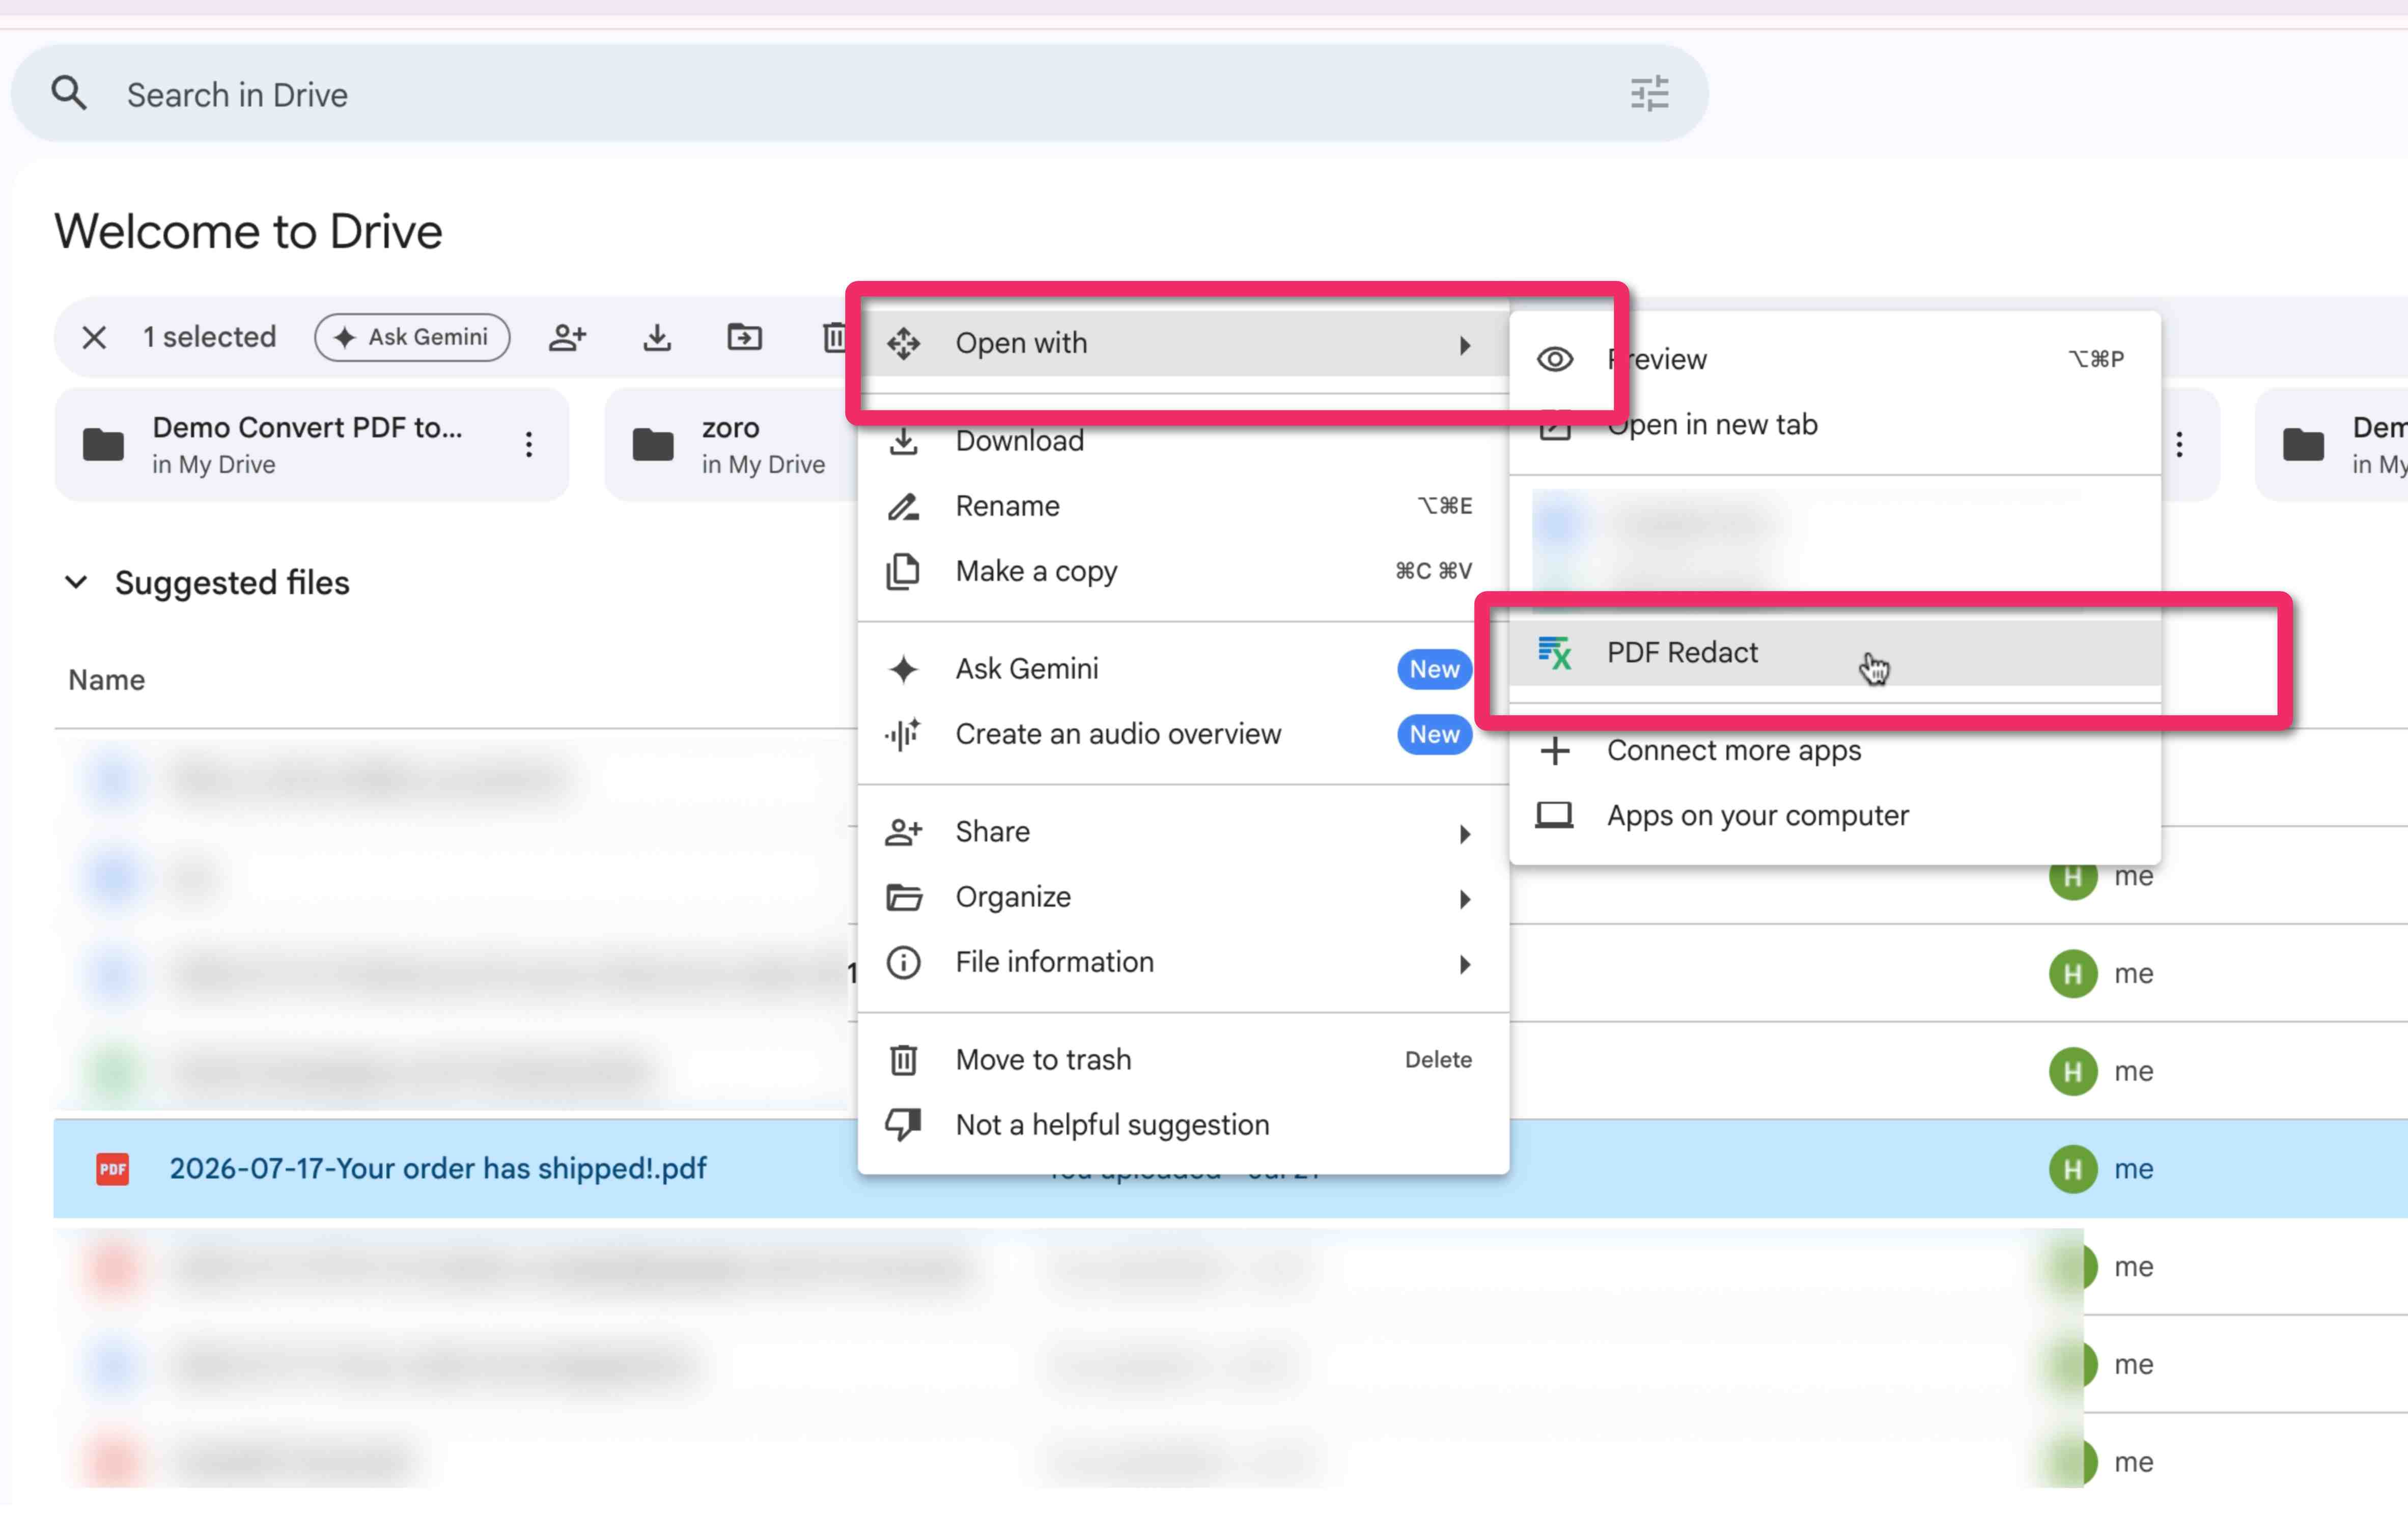Click the context menu Share person-plus icon

[x=903, y=832]
